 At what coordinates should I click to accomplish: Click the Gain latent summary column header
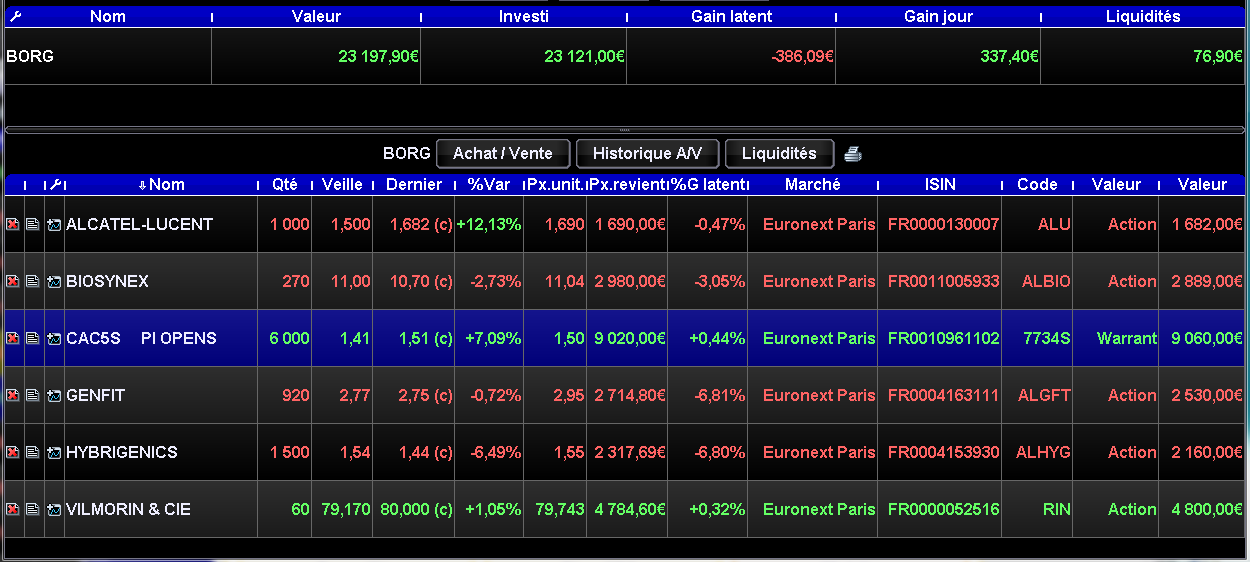point(731,16)
